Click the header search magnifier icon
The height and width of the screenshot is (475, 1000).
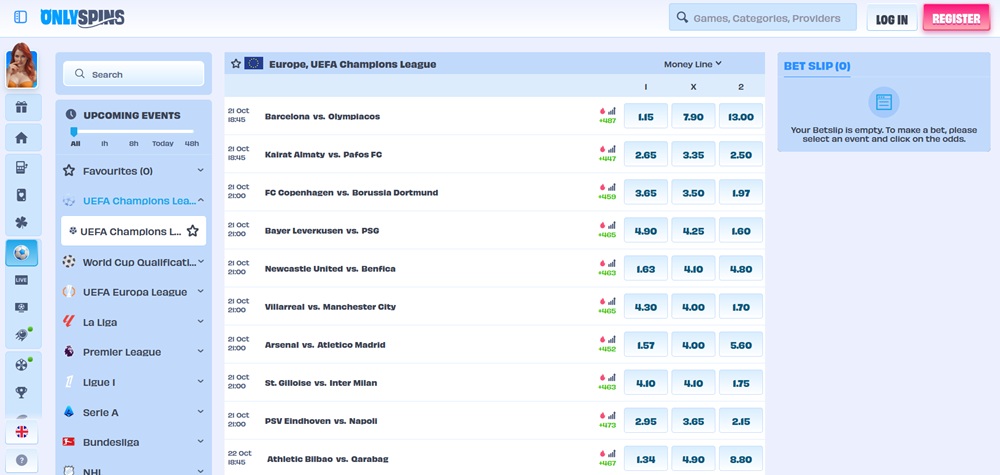tap(682, 18)
